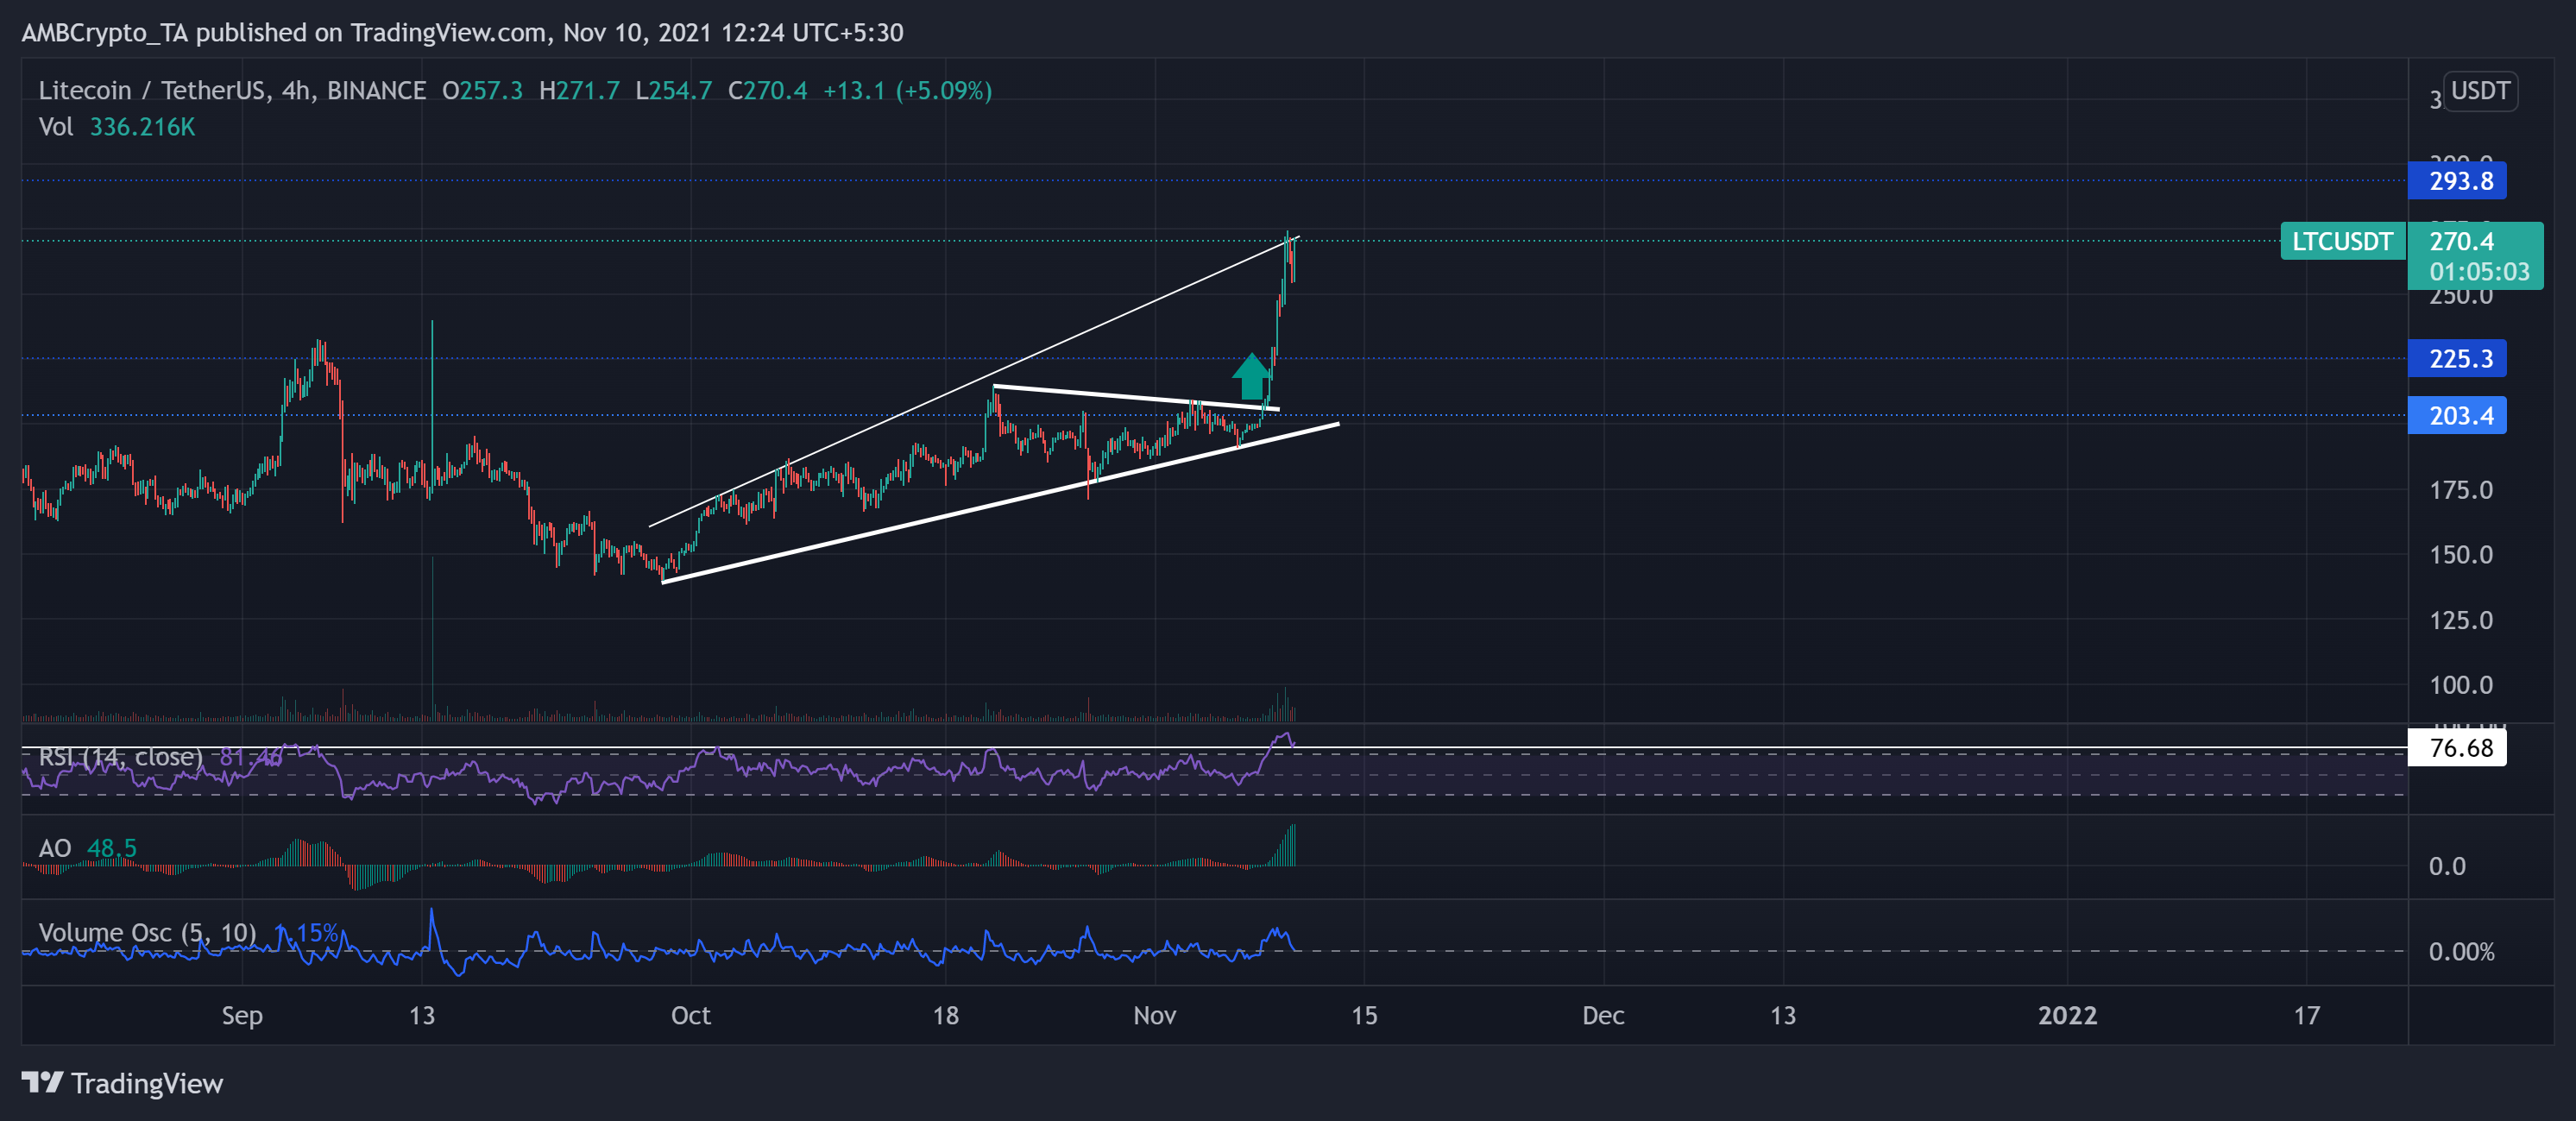Click the Dec date label on time axis

[x=1603, y=1016]
